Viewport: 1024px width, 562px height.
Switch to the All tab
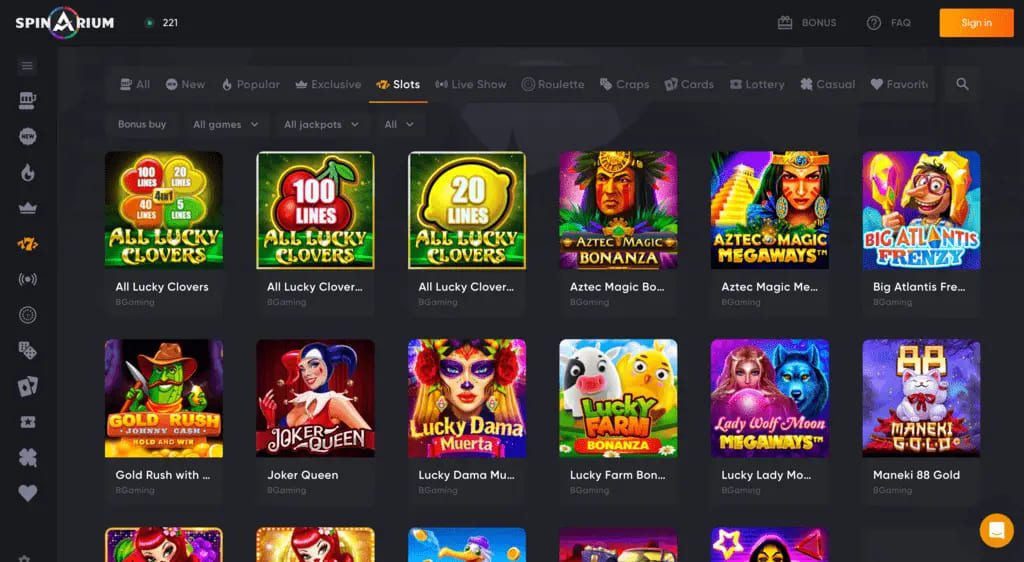pyautogui.click(x=135, y=84)
